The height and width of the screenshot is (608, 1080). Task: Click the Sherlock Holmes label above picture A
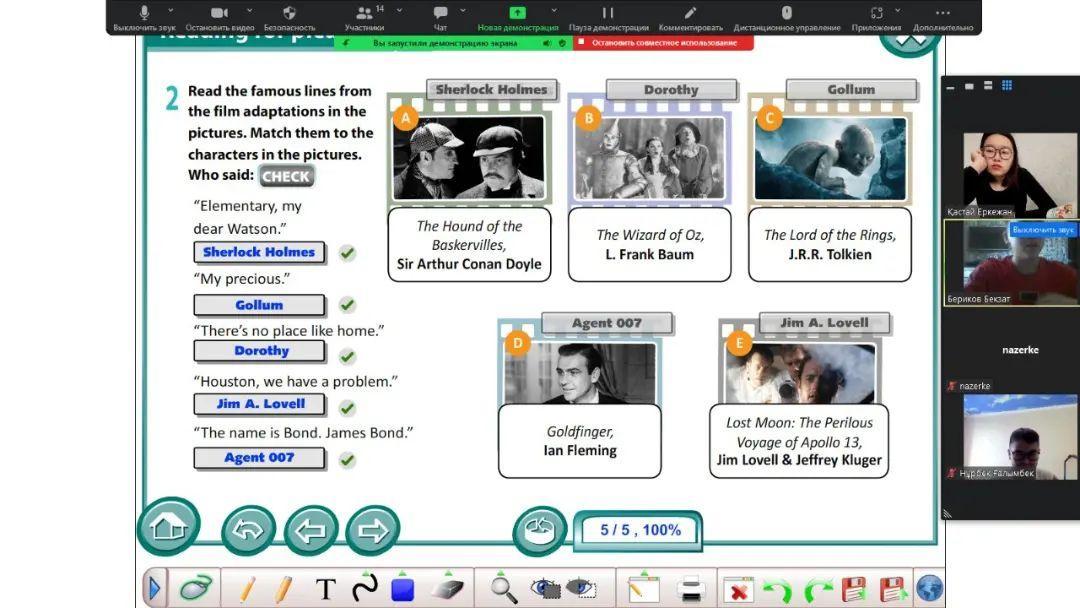[x=491, y=90]
